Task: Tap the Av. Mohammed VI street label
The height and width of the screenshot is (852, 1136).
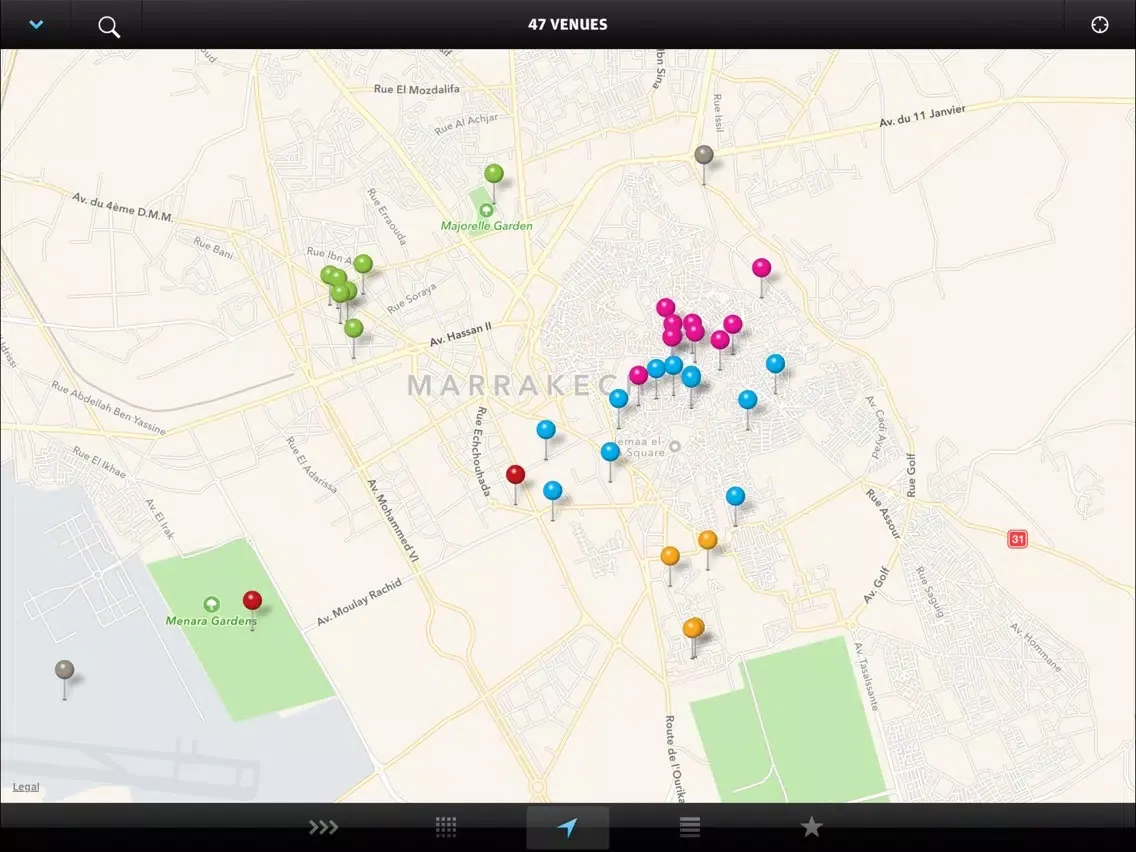Action: tap(393, 521)
